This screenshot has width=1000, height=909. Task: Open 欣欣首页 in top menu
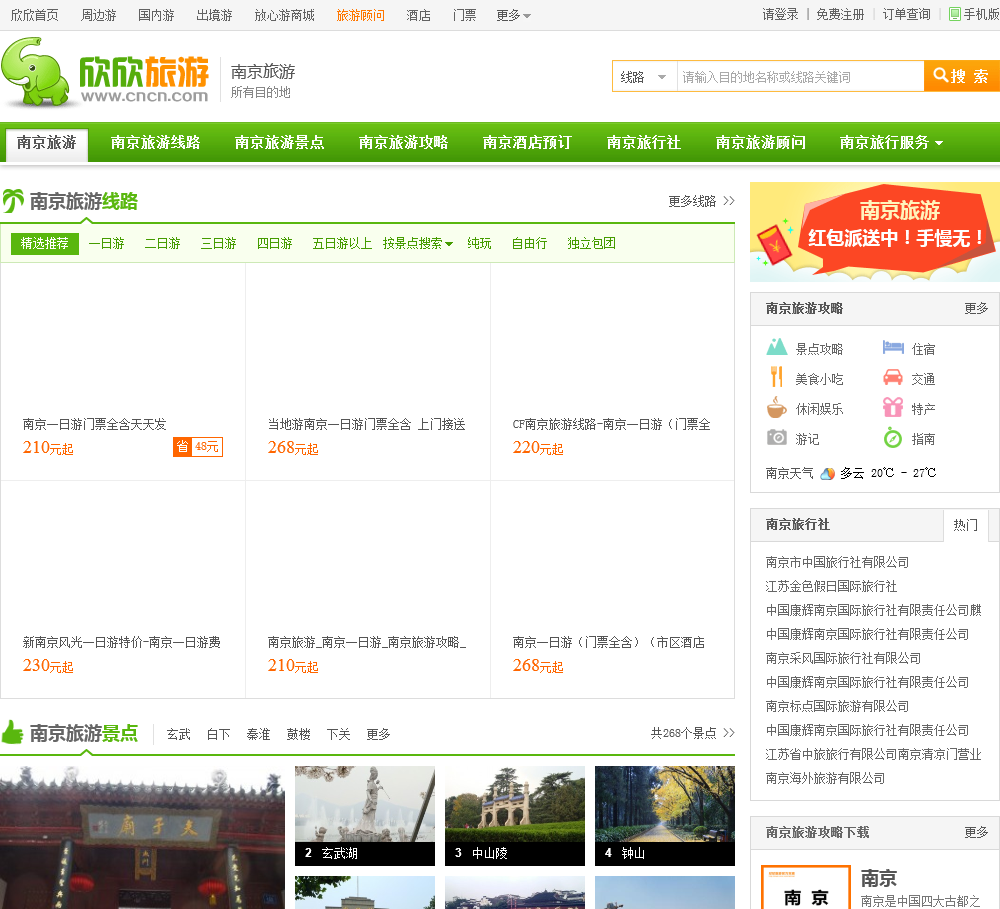tap(34, 15)
